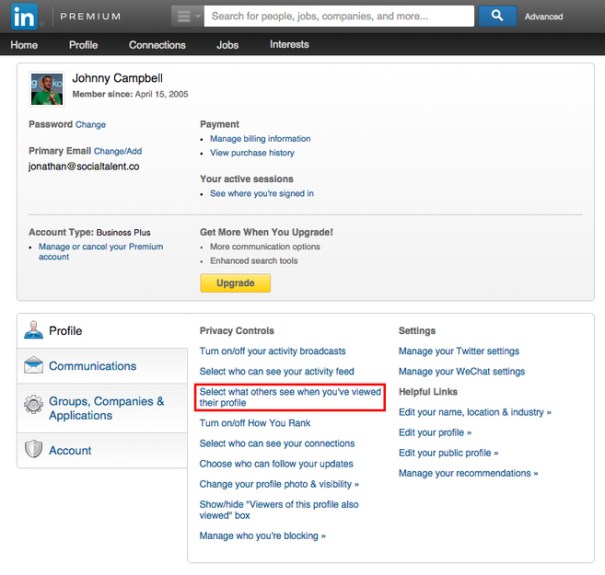Click the LinkedIn logo icon
Screen dimensions: 605x575
tap(24, 16)
